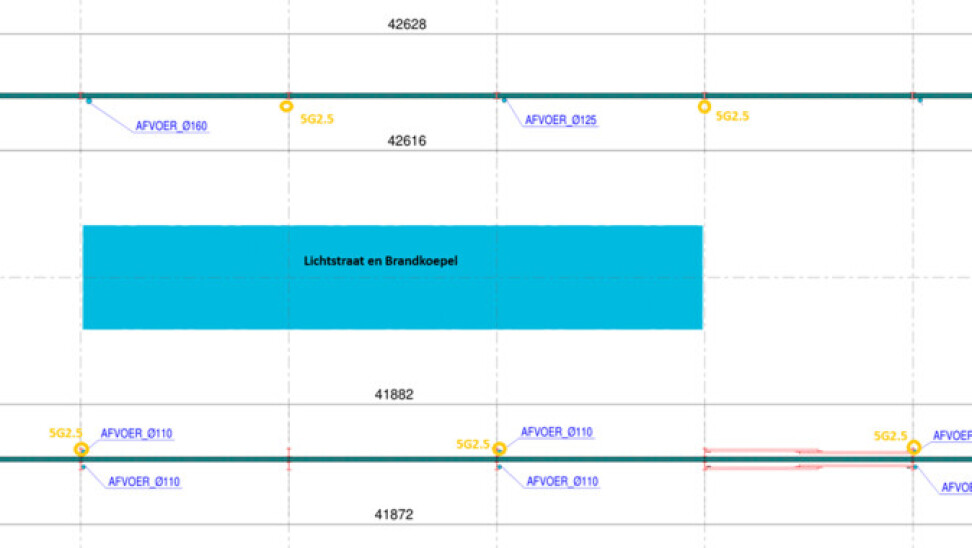Click the orange 5G2.5 text below the top-left circle

pos(317,119)
